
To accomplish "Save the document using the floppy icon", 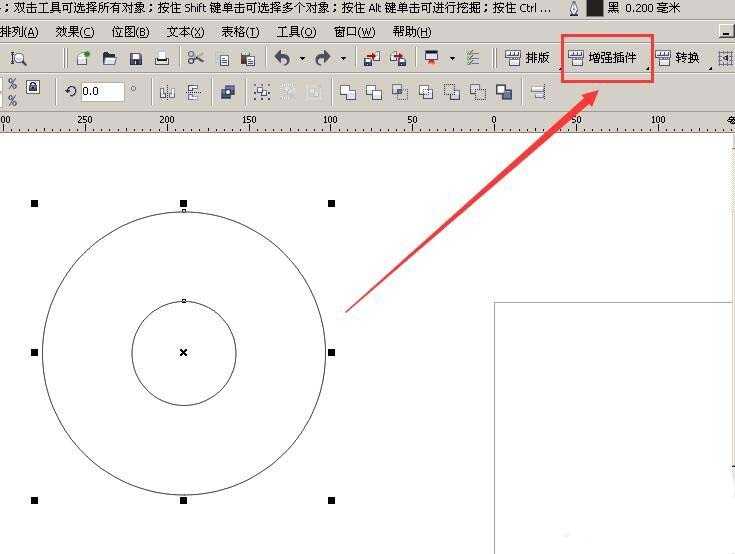I will click(x=135, y=59).
